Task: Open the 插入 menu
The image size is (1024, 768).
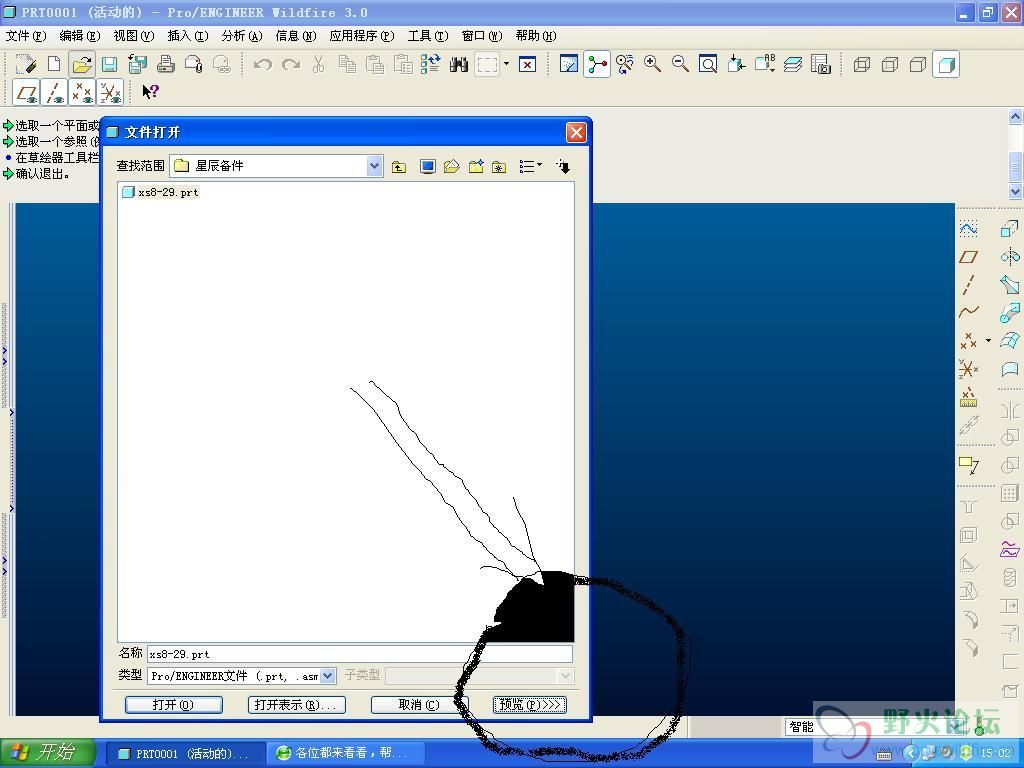Action: 187,36
